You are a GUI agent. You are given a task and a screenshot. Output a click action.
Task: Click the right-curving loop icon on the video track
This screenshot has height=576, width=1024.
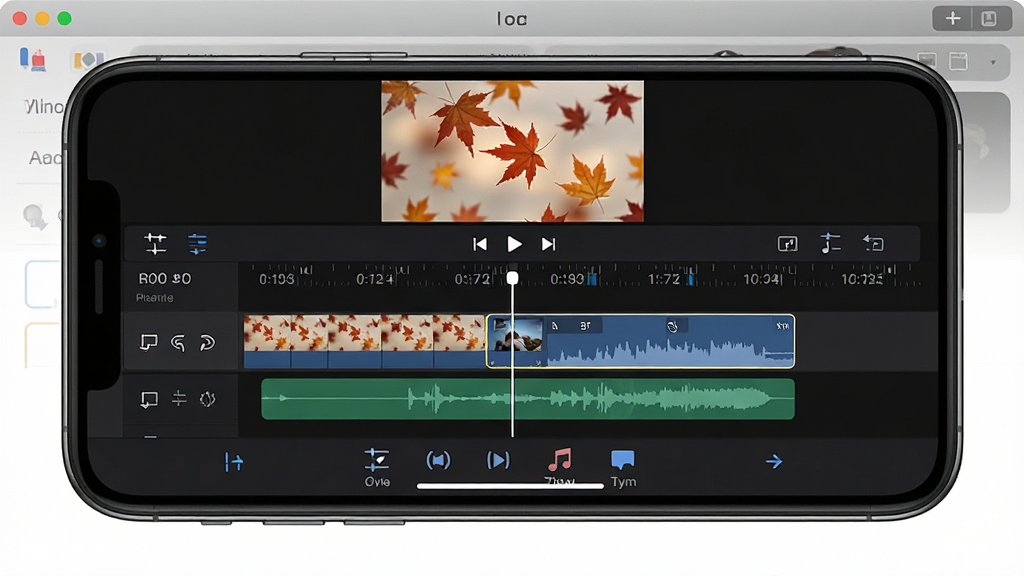[207, 342]
